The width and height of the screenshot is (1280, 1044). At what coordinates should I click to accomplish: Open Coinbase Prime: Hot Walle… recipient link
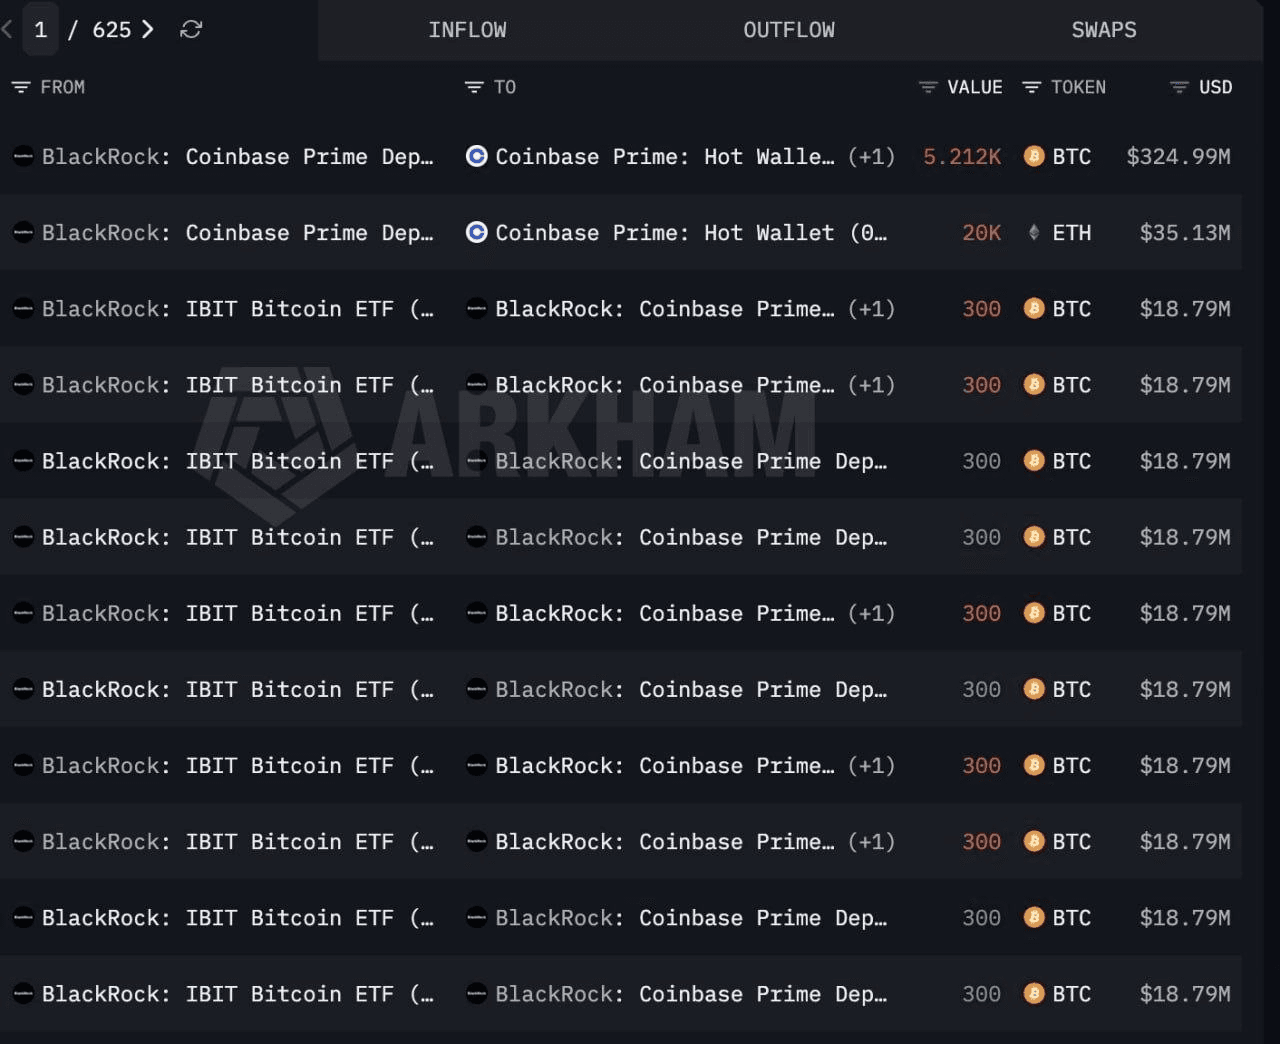click(665, 157)
